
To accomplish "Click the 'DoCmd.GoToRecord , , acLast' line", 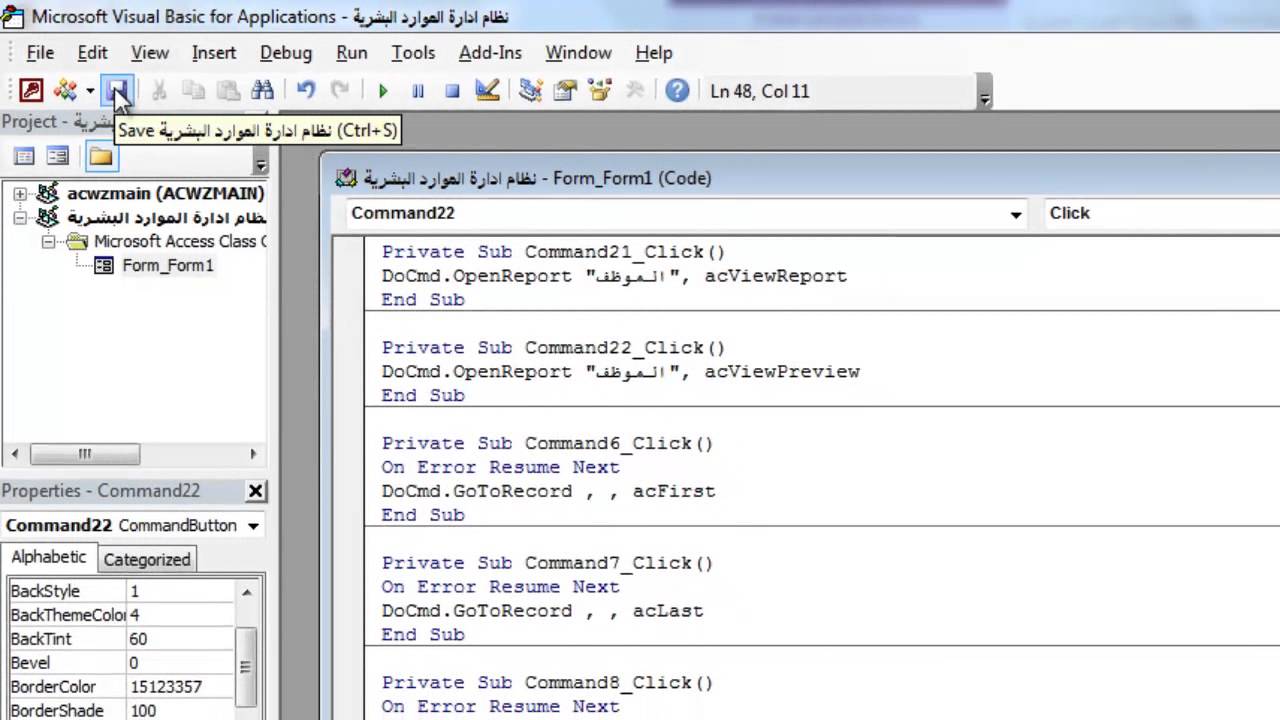I will [542, 611].
